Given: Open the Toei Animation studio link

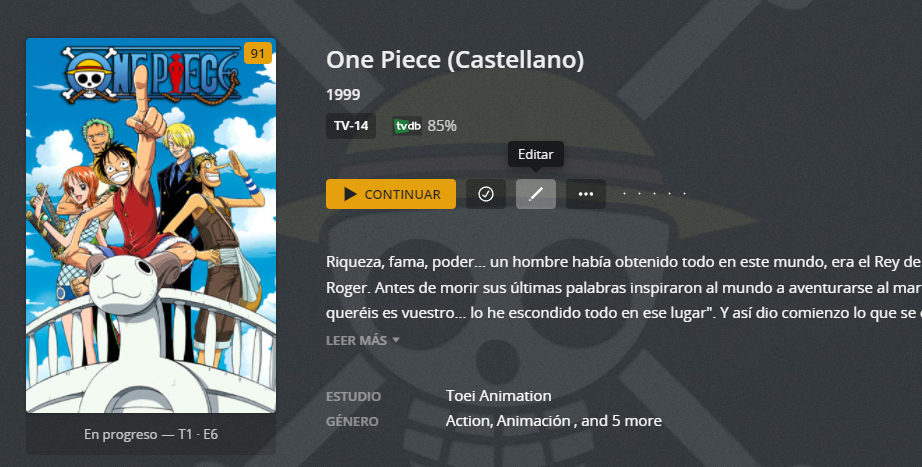Looking at the screenshot, I should tap(499, 396).
